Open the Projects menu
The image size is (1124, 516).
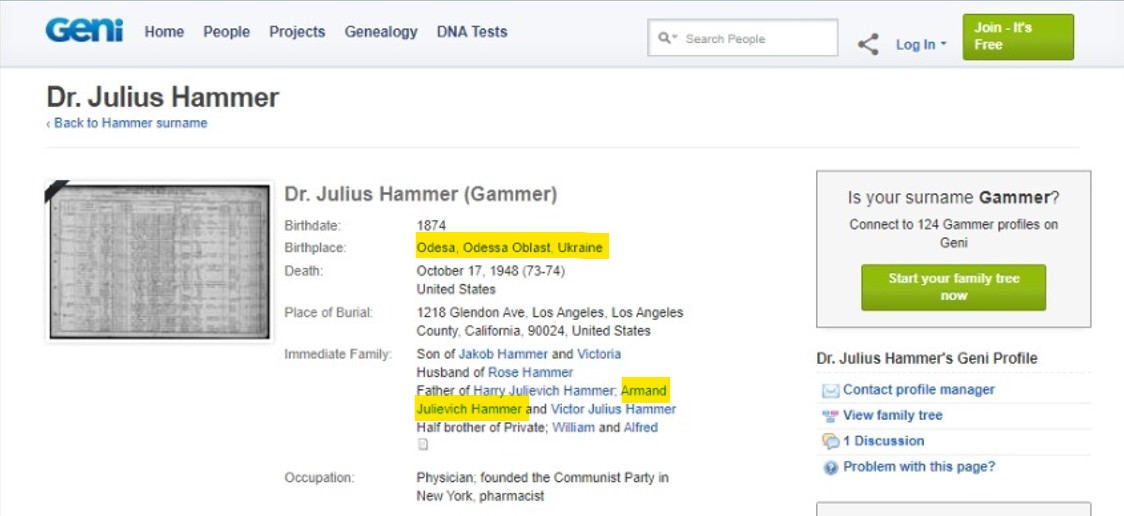297,32
